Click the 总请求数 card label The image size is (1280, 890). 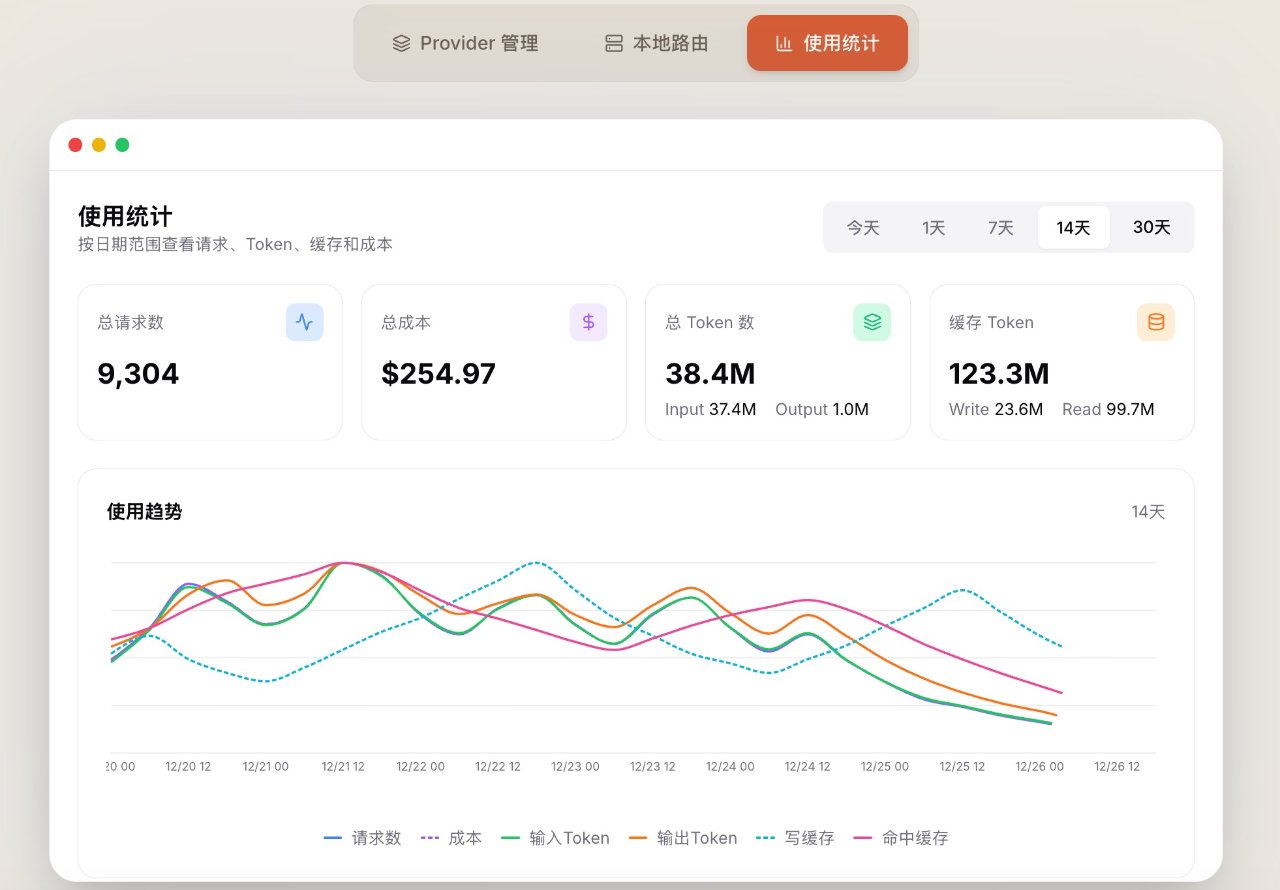tap(131, 323)
